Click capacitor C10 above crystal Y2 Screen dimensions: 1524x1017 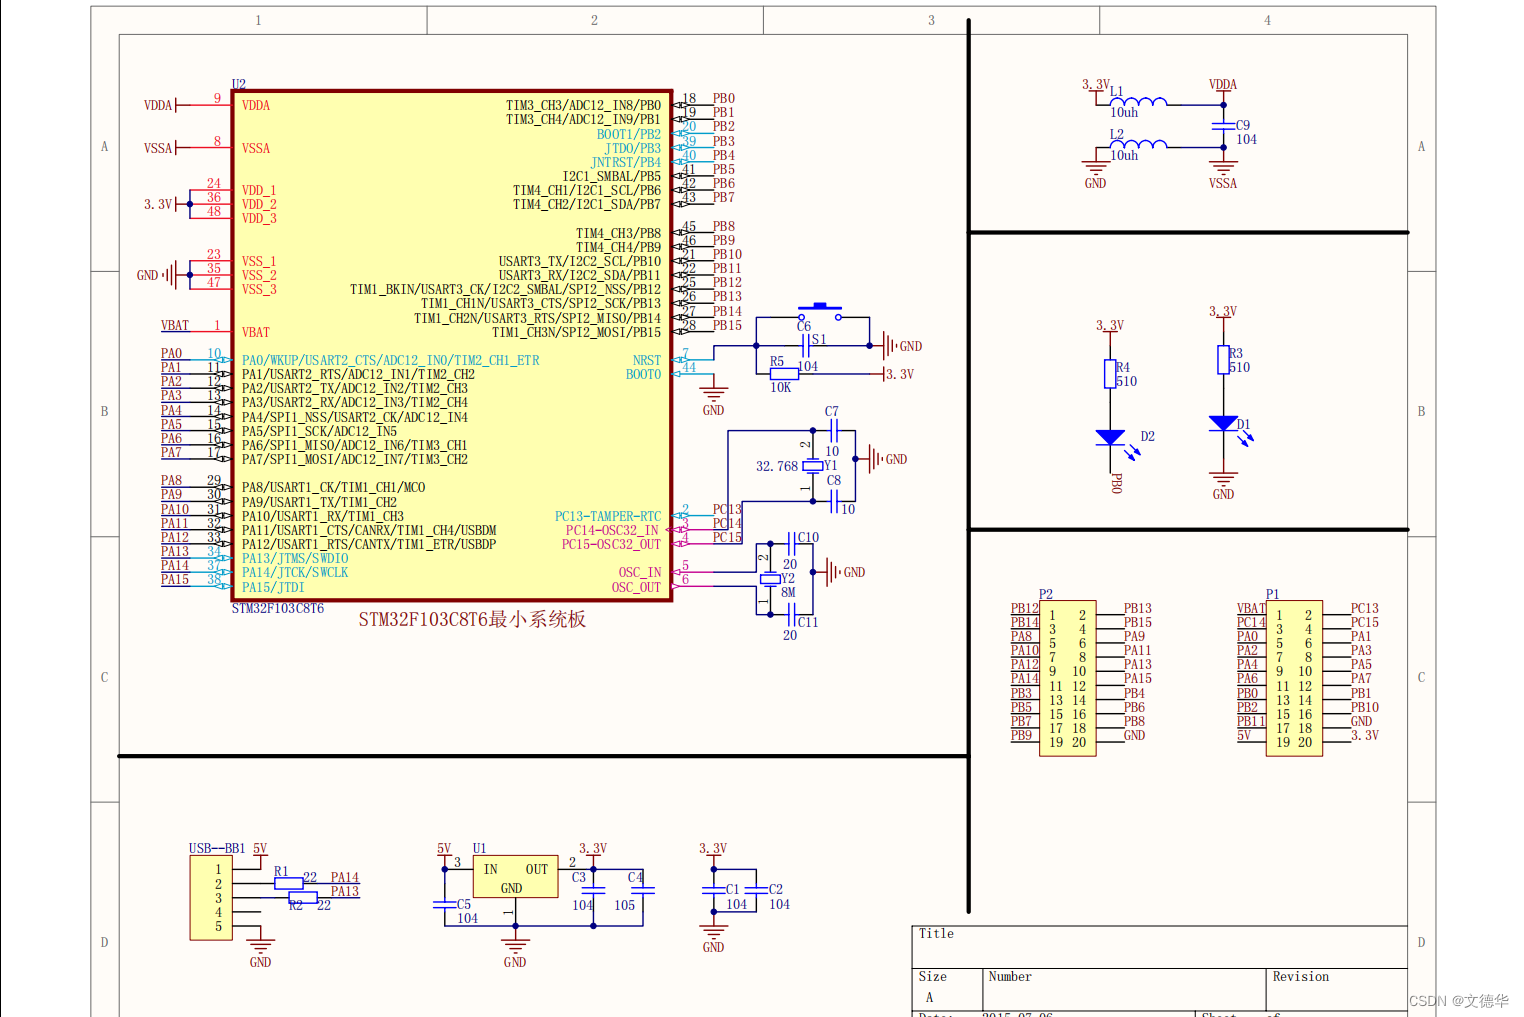tap(790, 544)
